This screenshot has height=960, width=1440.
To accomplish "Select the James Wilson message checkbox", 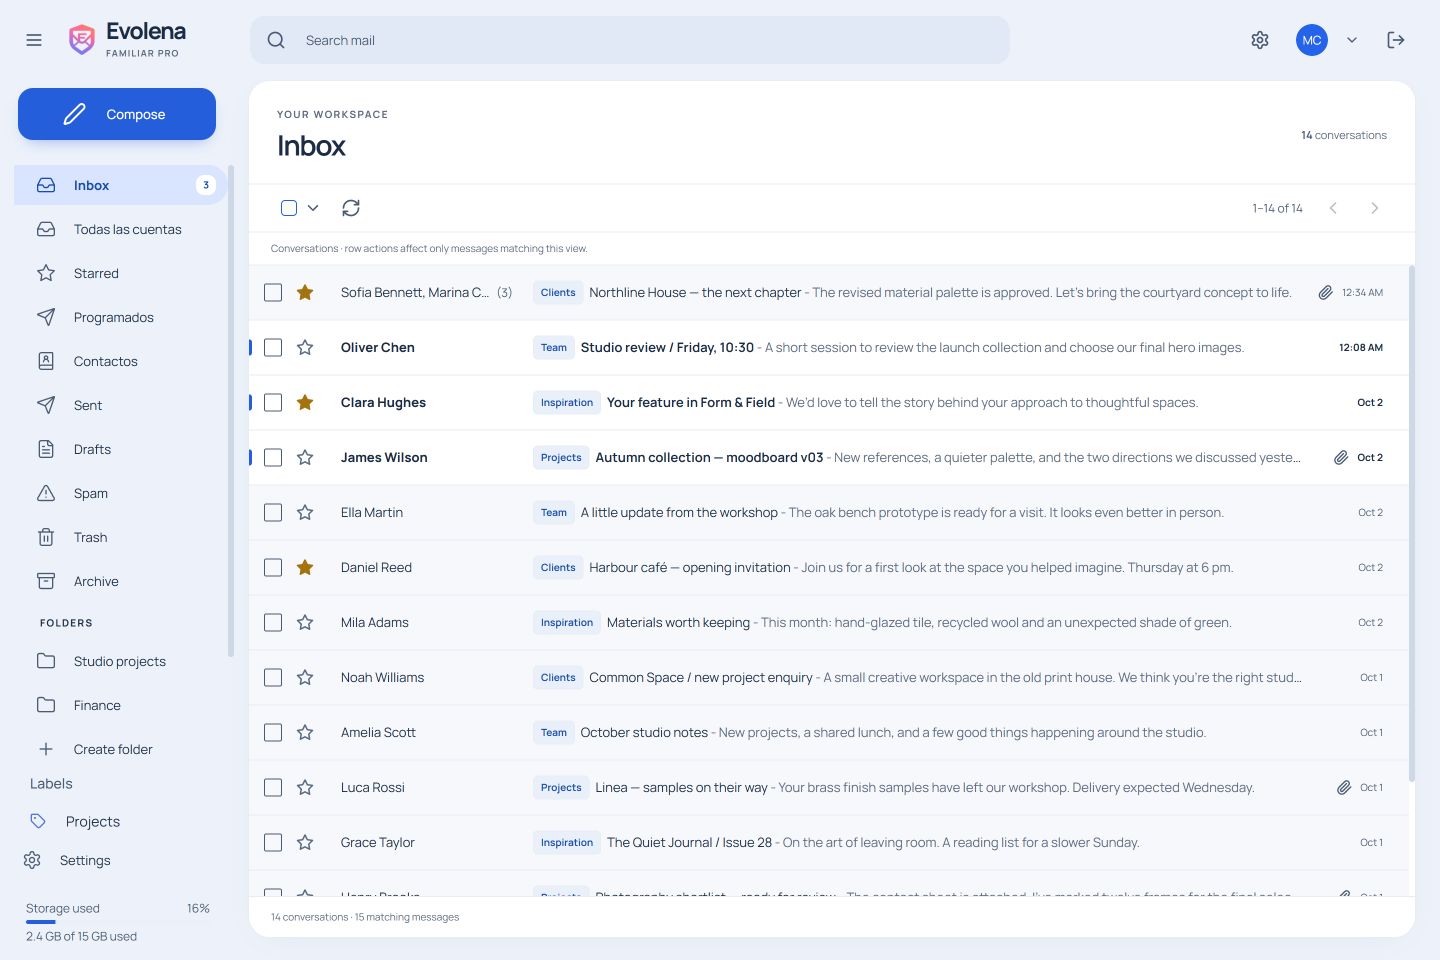I will pos(273,457).
